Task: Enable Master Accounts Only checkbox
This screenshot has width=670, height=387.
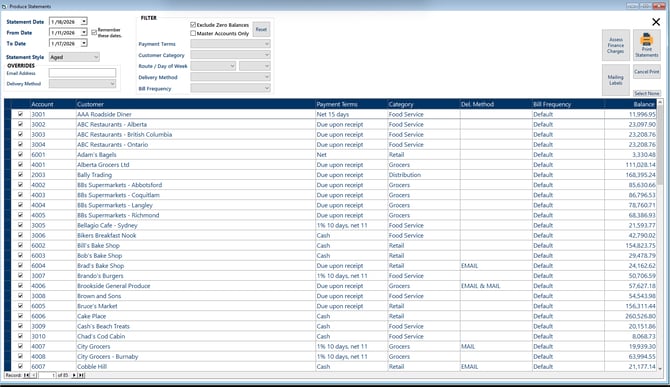Action: coord(193,33)
